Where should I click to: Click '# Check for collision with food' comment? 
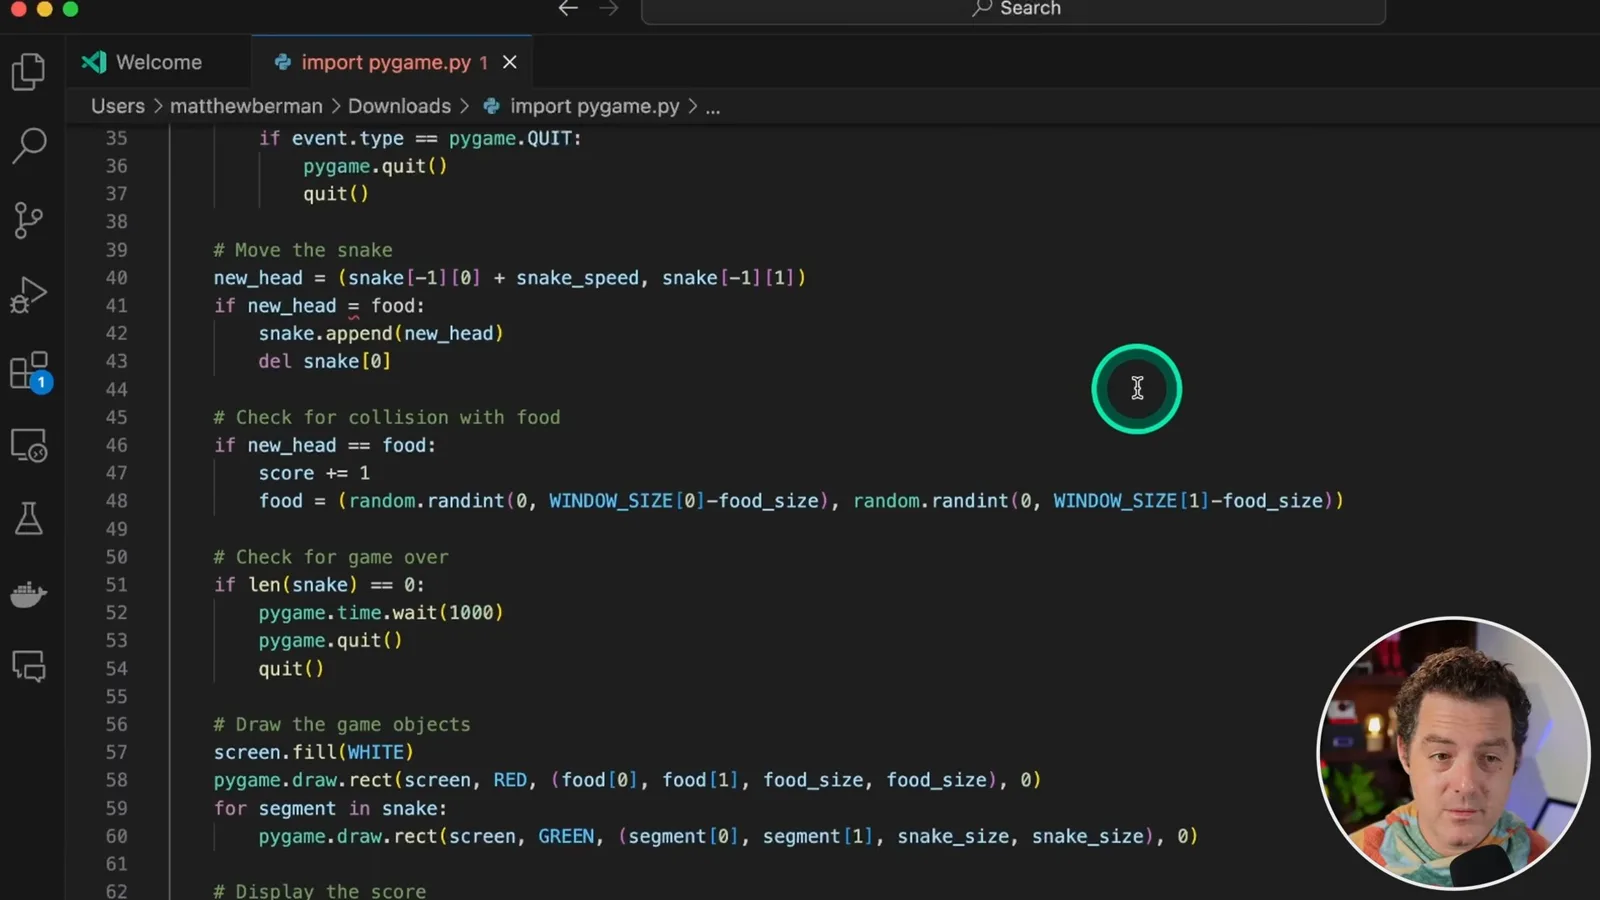387,417
